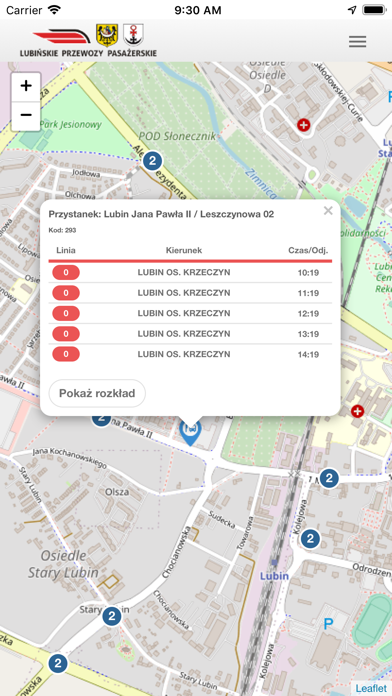
Task: Tap the Lubin anchor coat of arms
Action: 133,35
